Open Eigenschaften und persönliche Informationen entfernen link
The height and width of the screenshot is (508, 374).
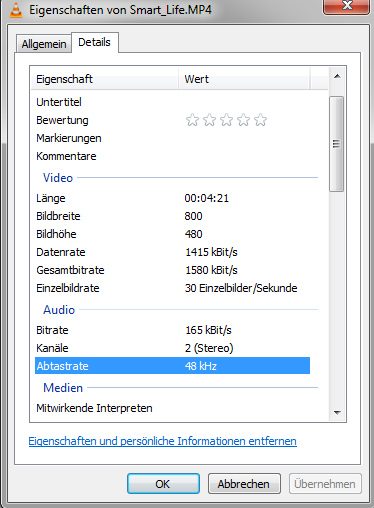[163, 441]
